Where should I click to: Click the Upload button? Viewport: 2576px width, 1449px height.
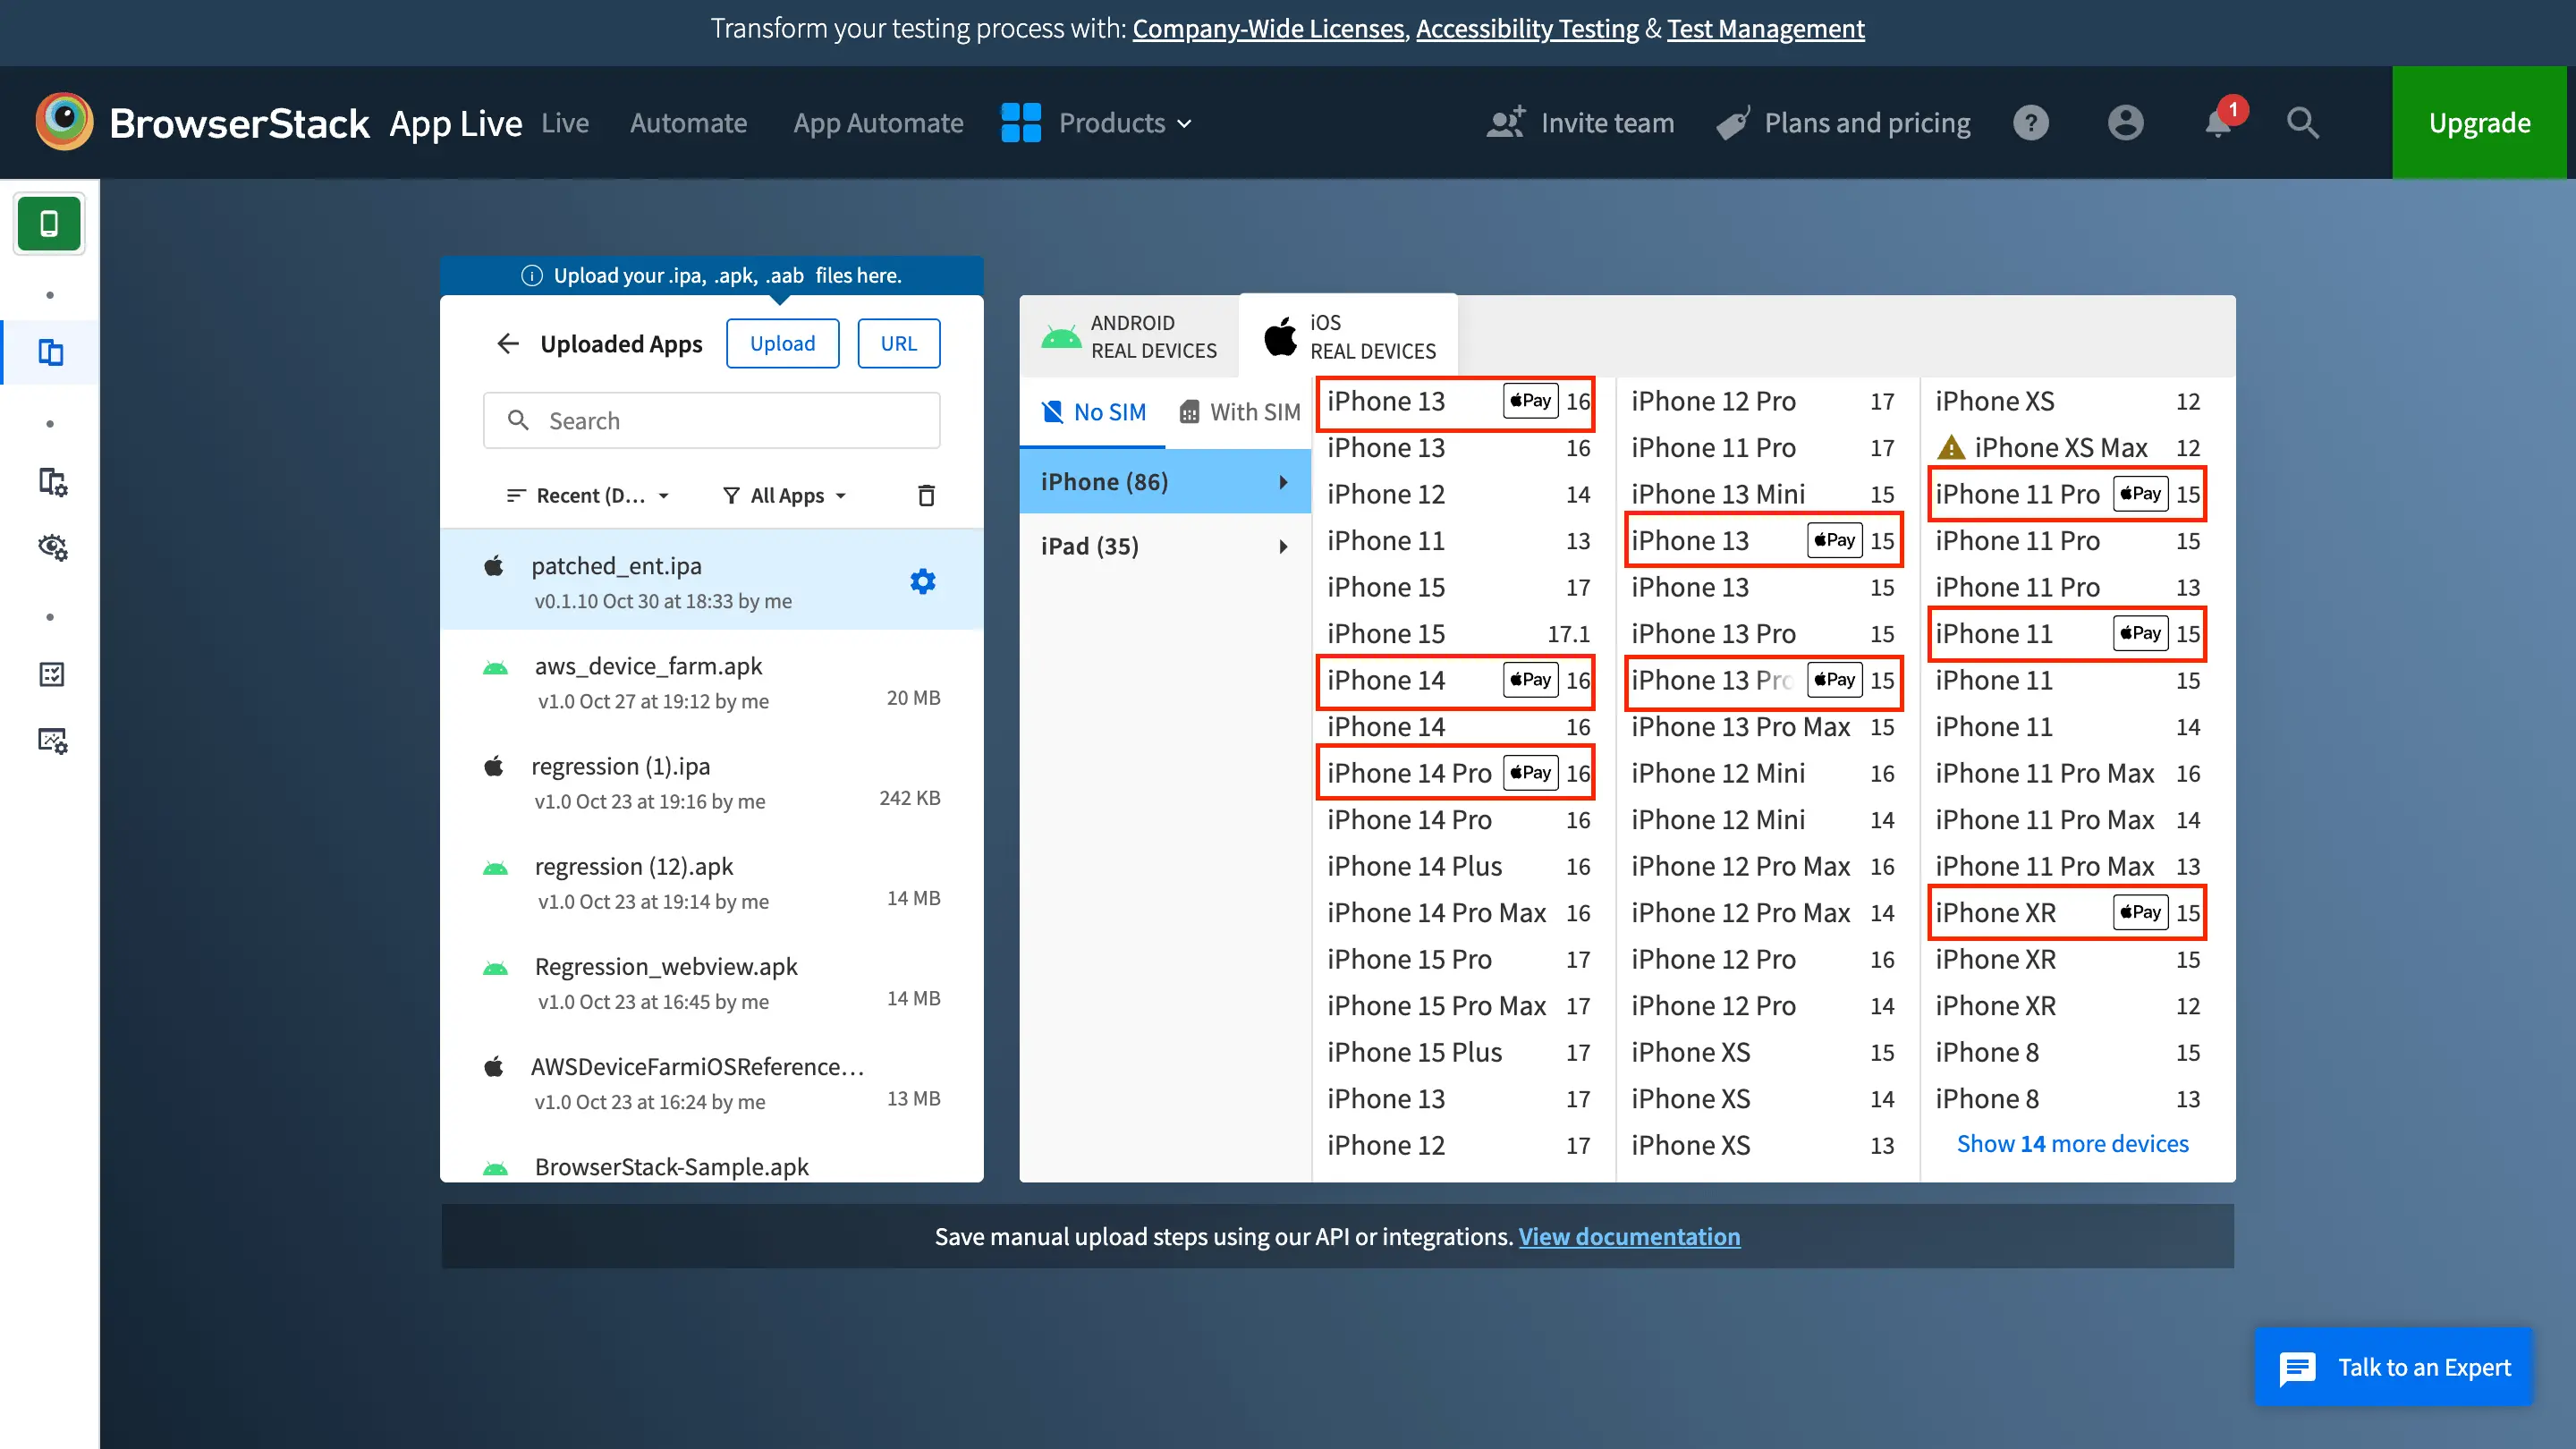tap(782, 344)
